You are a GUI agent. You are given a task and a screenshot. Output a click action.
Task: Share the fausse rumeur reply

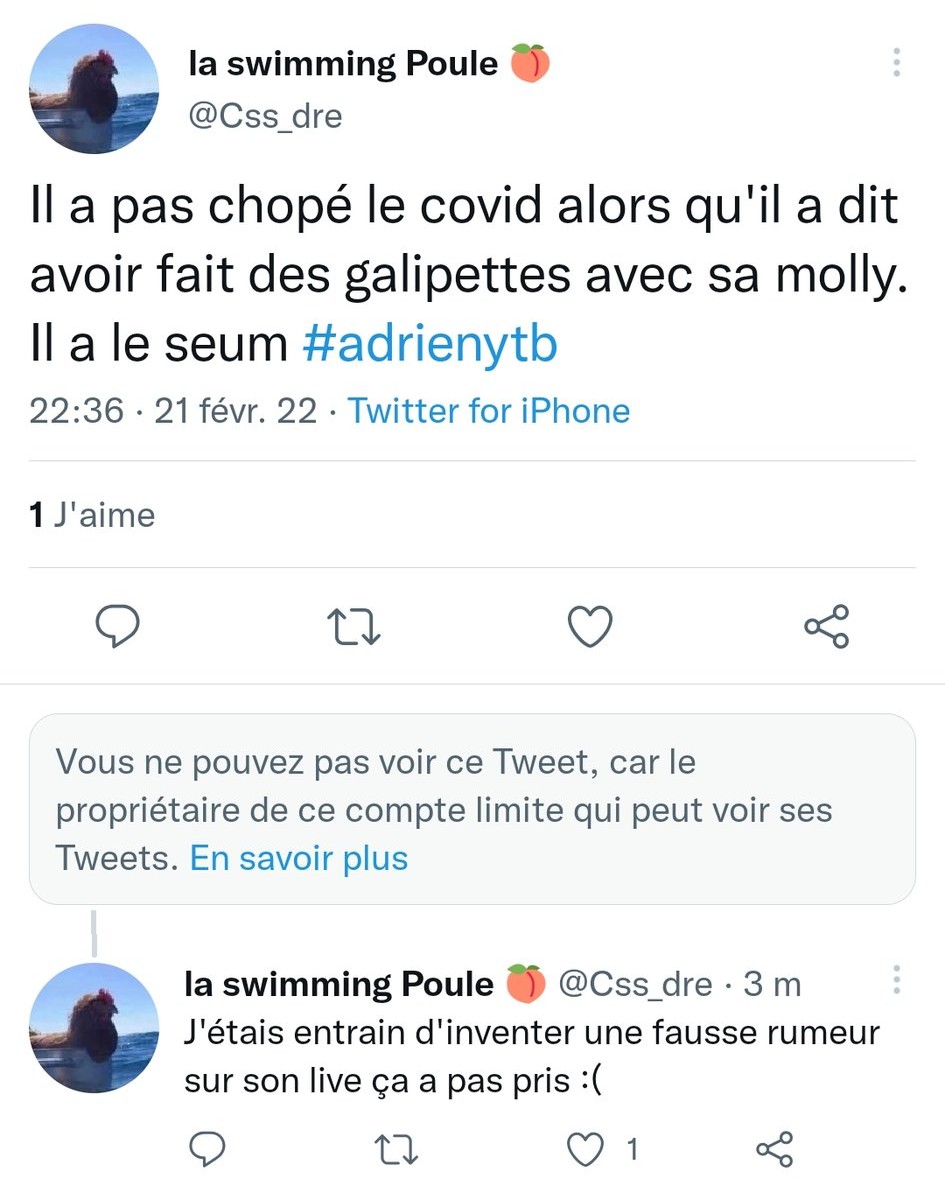(775, 1150)
